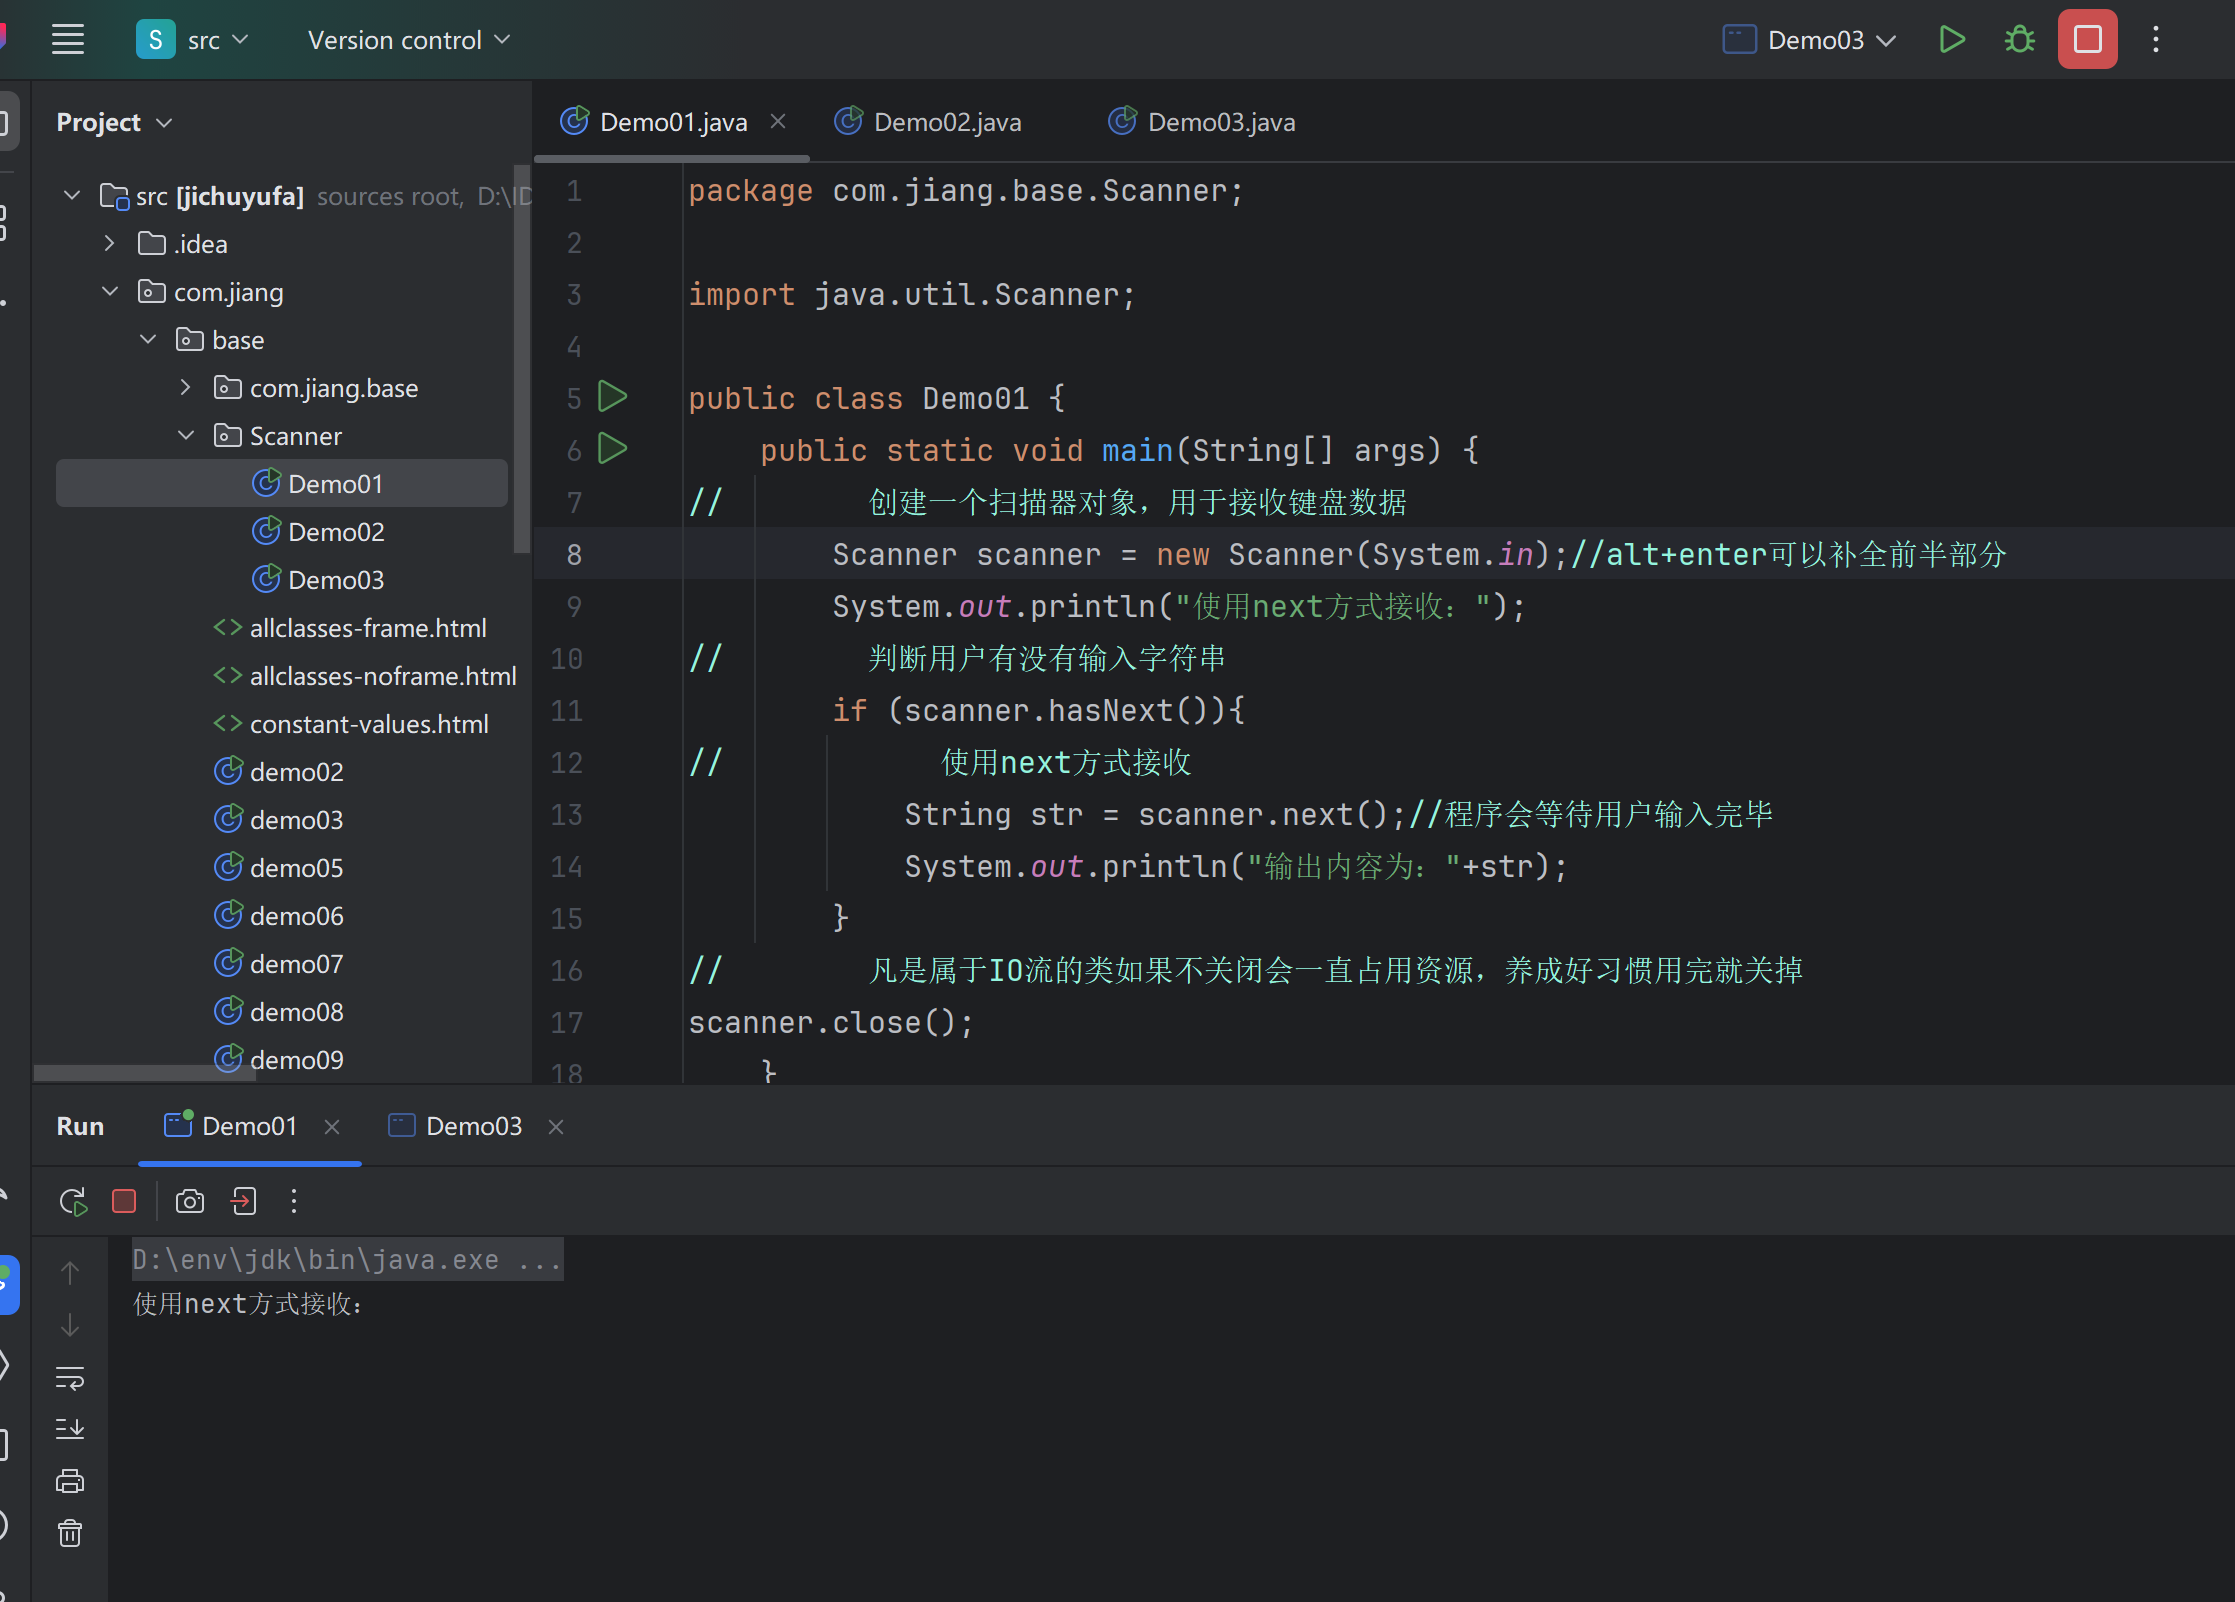2235x1602 pixels.
Task: Click the Debug bug icon in top toolbar
Action: 2019,40
